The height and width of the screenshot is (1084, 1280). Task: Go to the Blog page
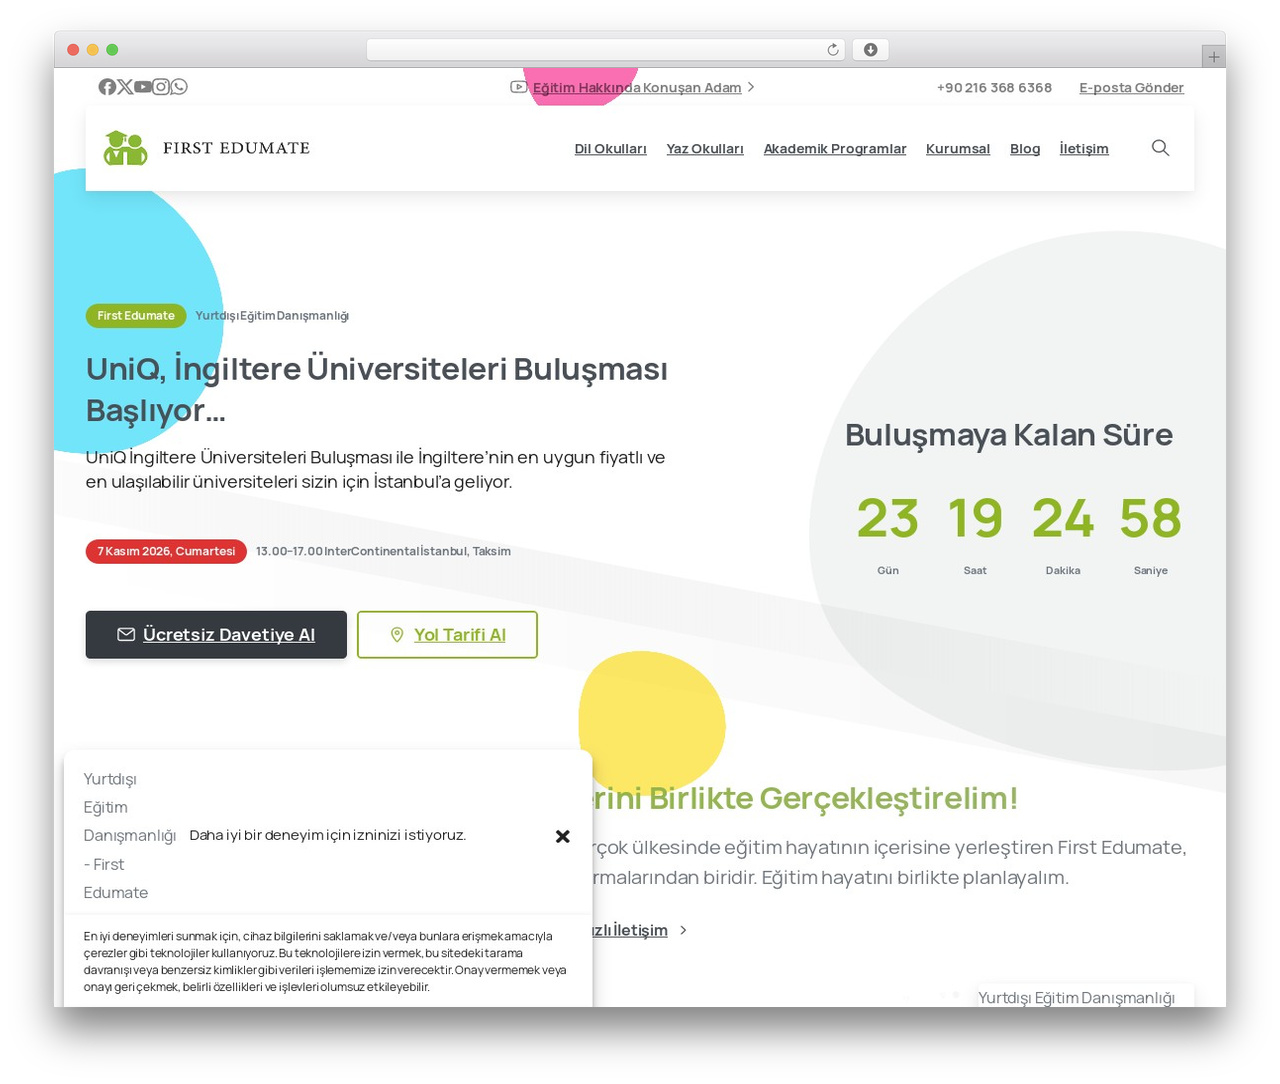click(1025, 149)
